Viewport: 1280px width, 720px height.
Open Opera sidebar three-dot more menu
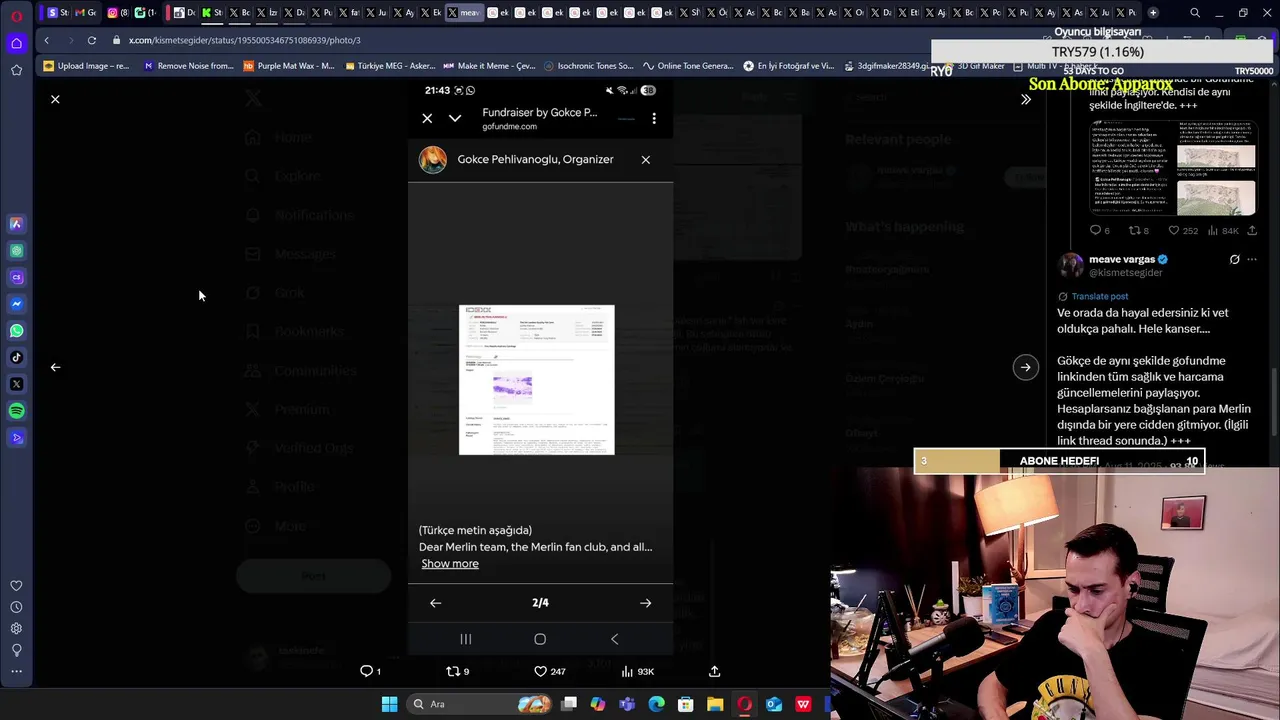16,671
